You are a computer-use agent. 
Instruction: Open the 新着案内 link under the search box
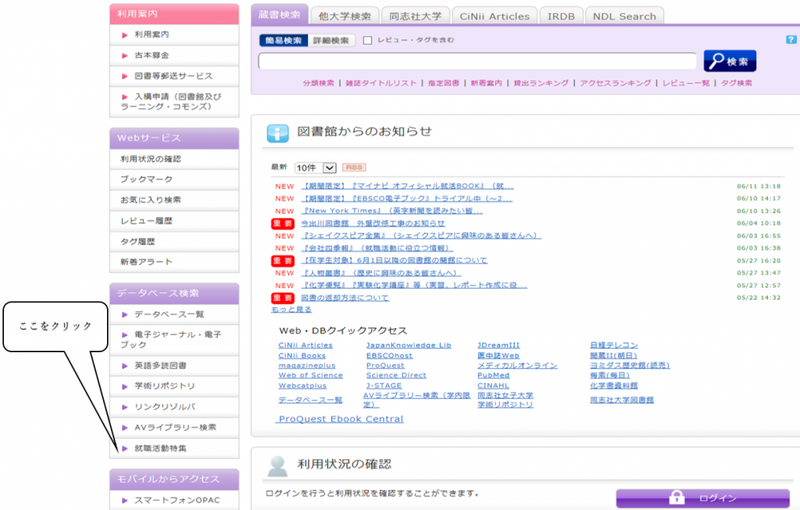pos(486,83)
